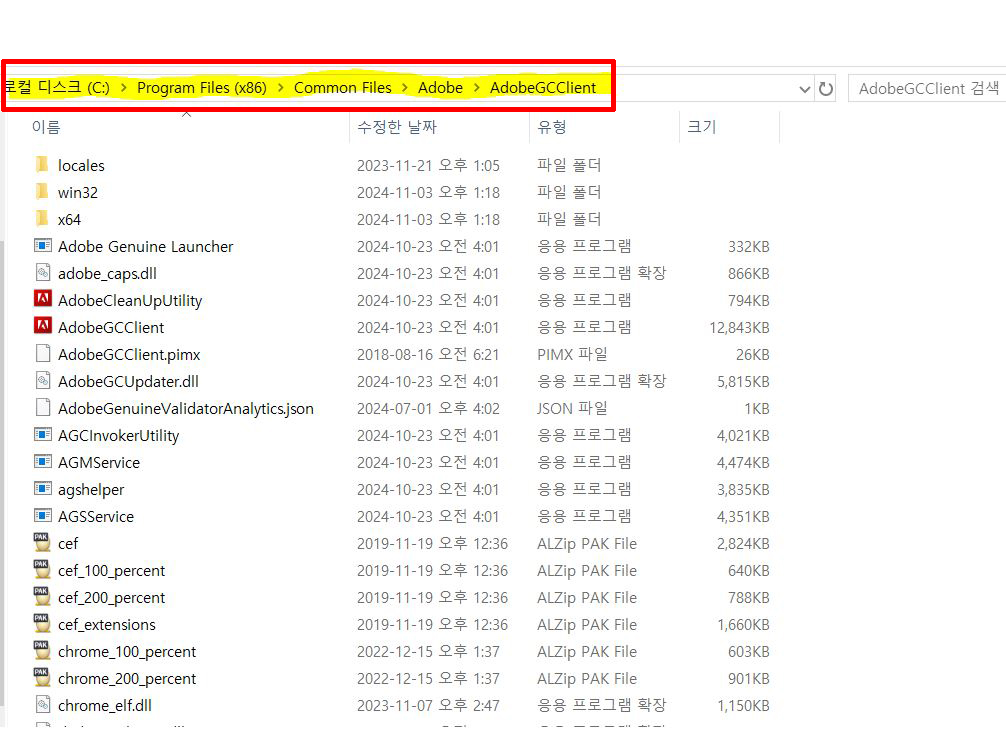Expand the chevron after Common Files
This screenshot has width=1006, height=748.
point(405,88)
